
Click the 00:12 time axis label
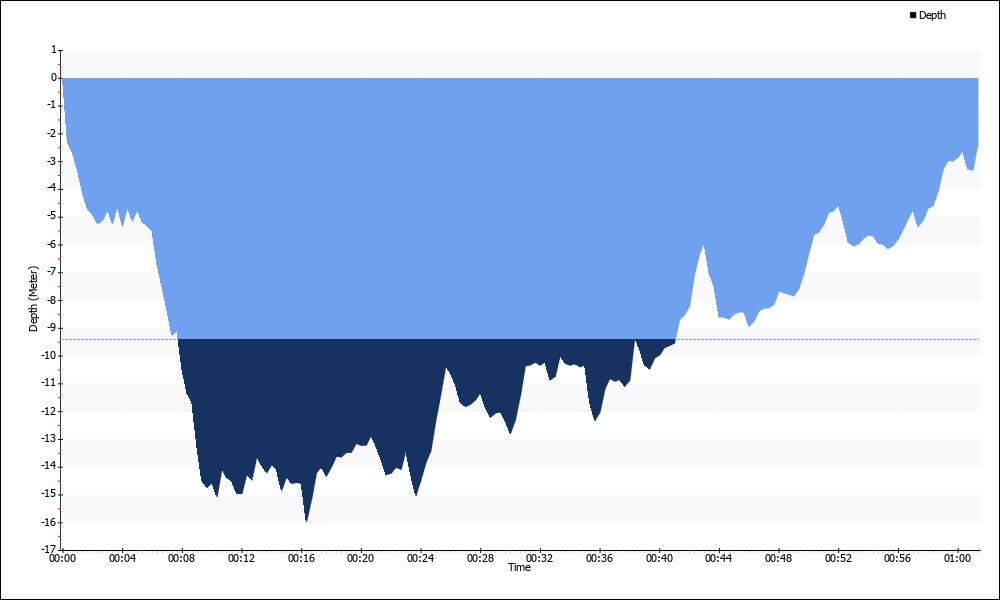pos(241,558)
